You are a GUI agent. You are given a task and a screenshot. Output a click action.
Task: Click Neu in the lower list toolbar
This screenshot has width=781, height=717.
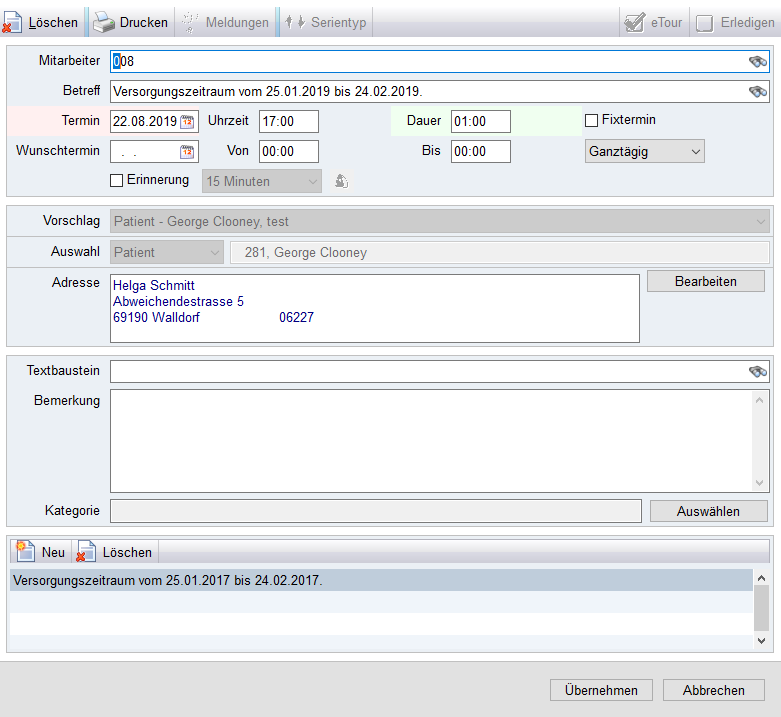coord(41,552)
